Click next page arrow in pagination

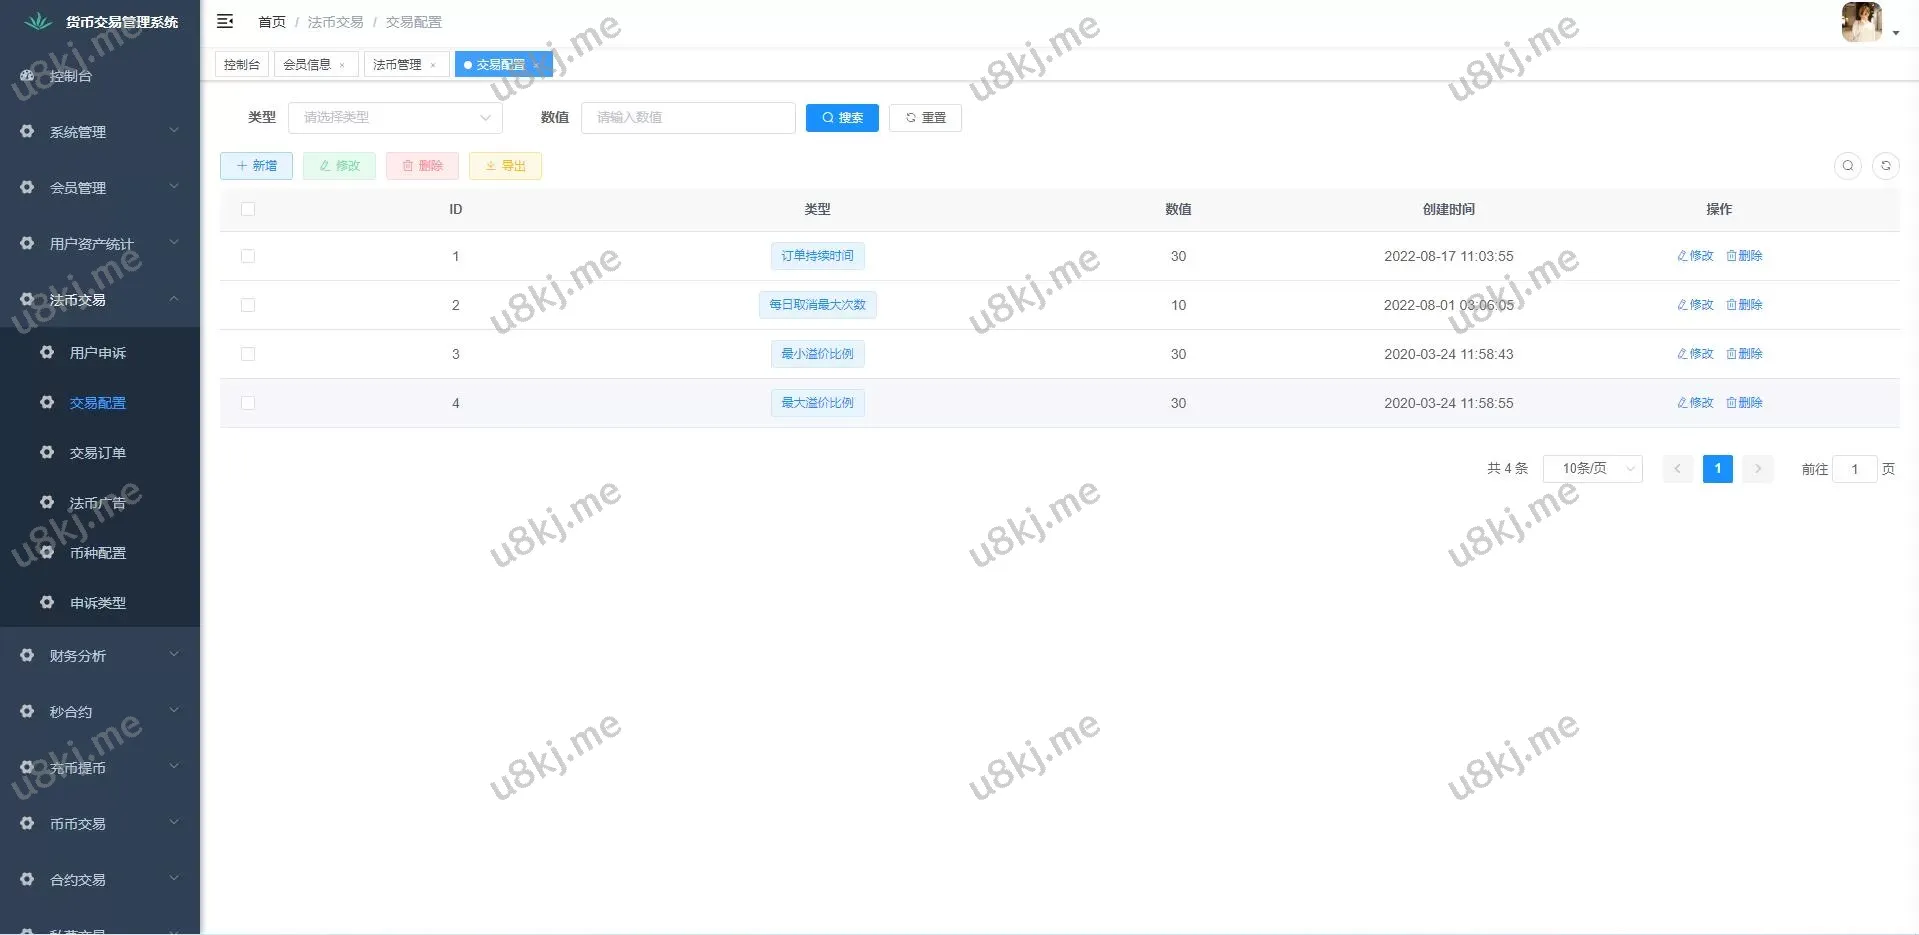pyautogui.click(x=1757, y=469)
